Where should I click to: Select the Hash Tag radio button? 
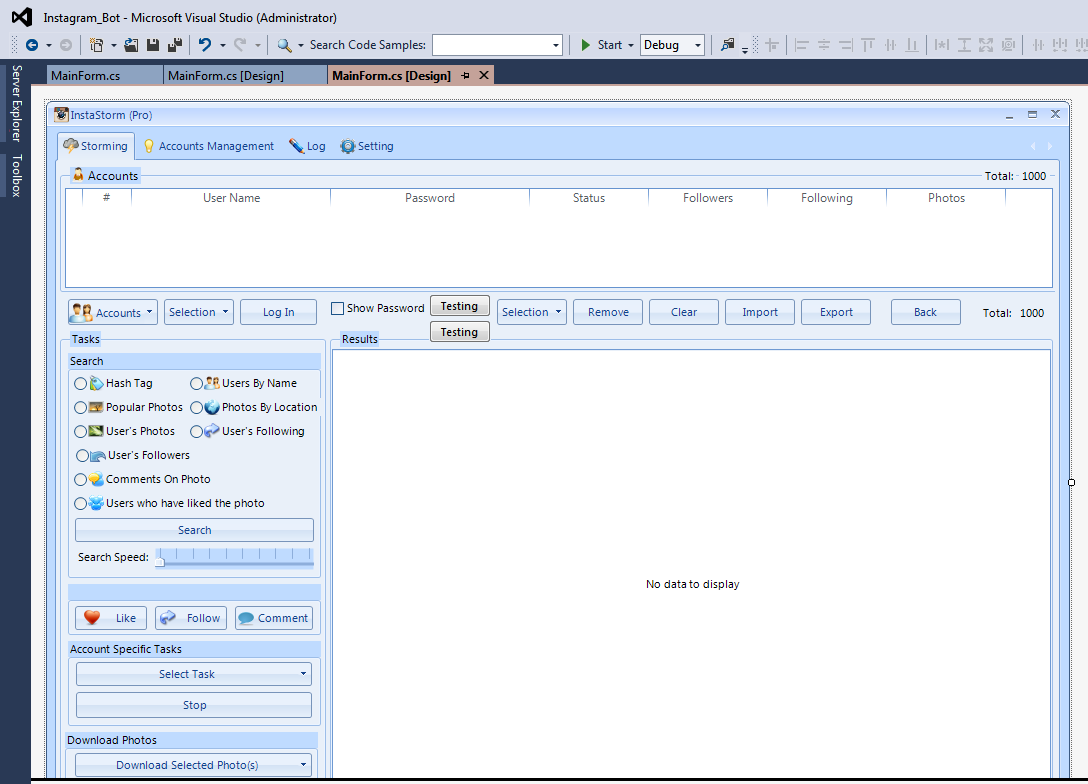(x=80, y=383)
